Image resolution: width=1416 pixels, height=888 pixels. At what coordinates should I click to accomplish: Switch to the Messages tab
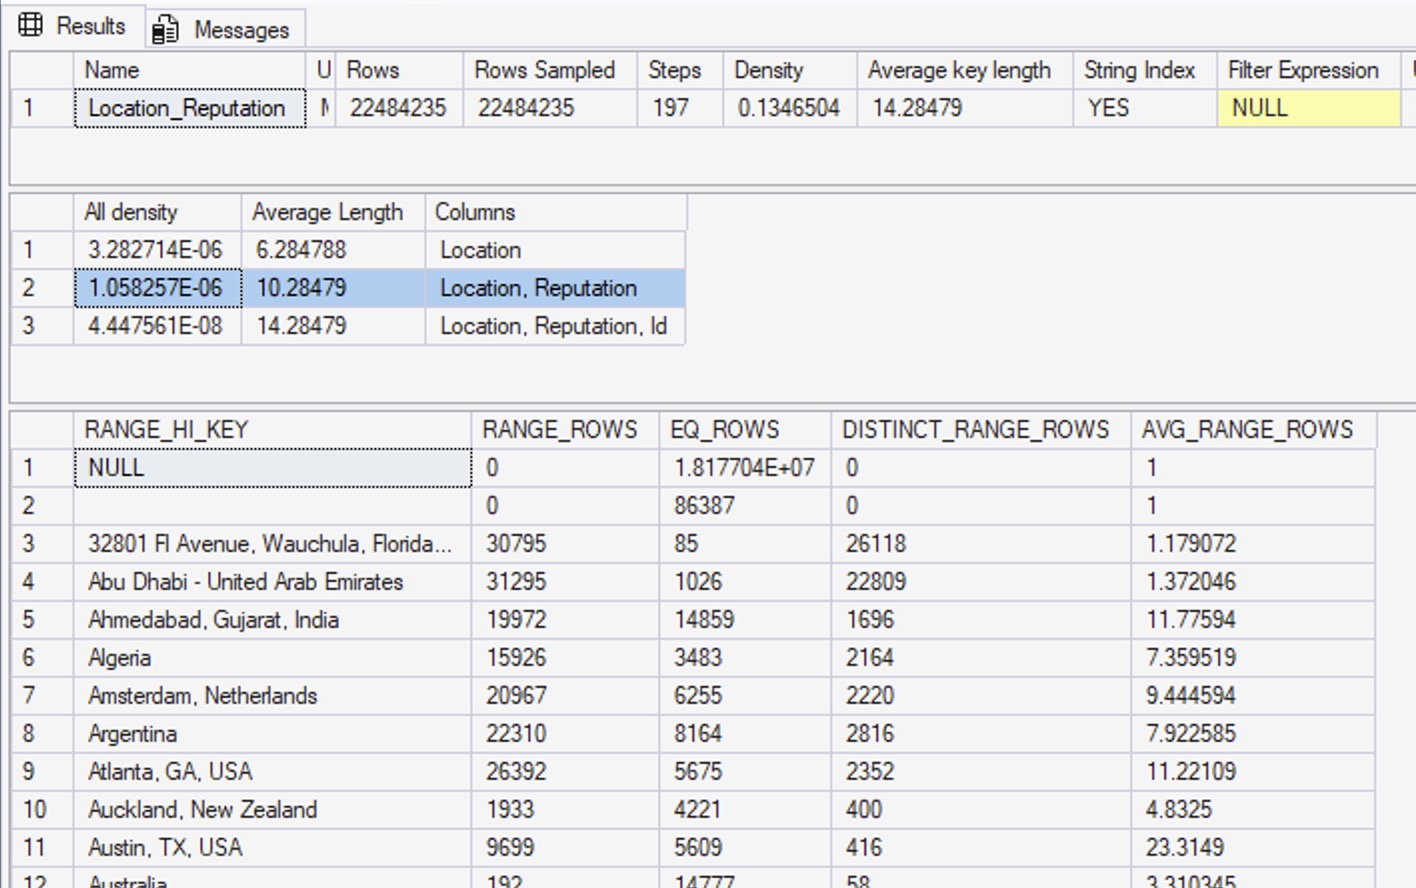[240, 30]
